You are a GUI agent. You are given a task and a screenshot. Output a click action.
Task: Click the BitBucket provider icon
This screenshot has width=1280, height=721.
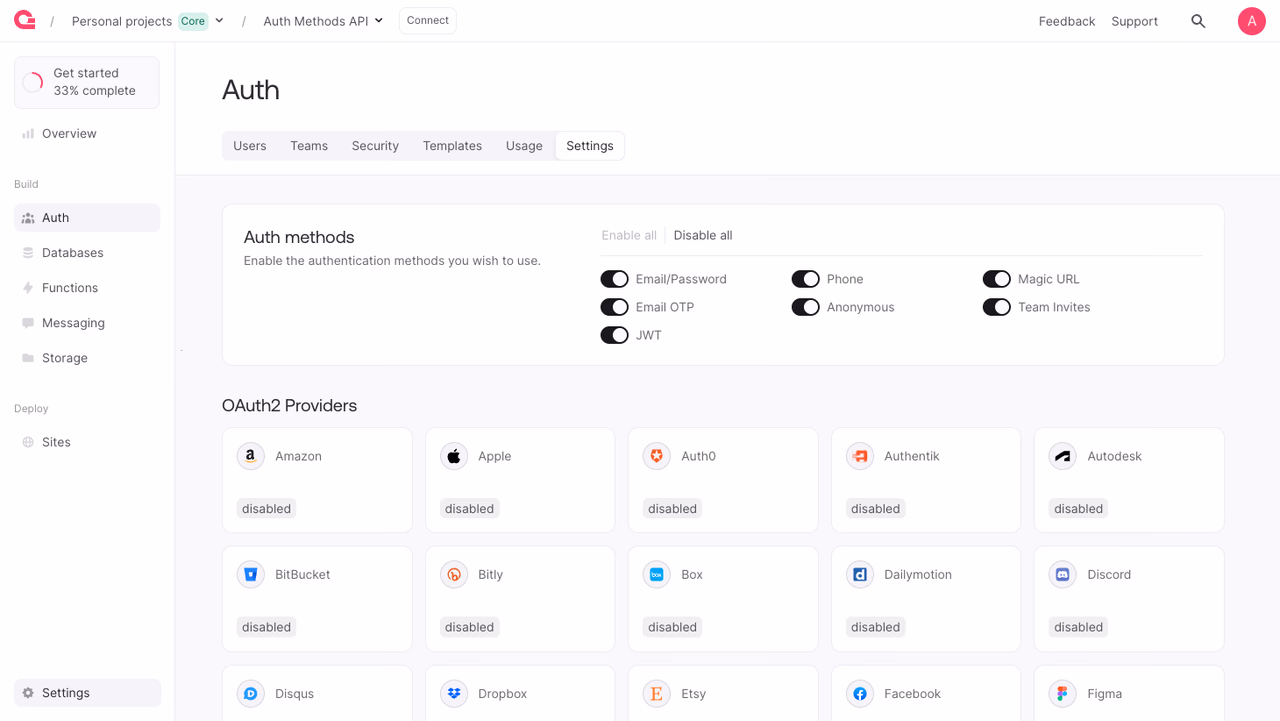[251, 575]
